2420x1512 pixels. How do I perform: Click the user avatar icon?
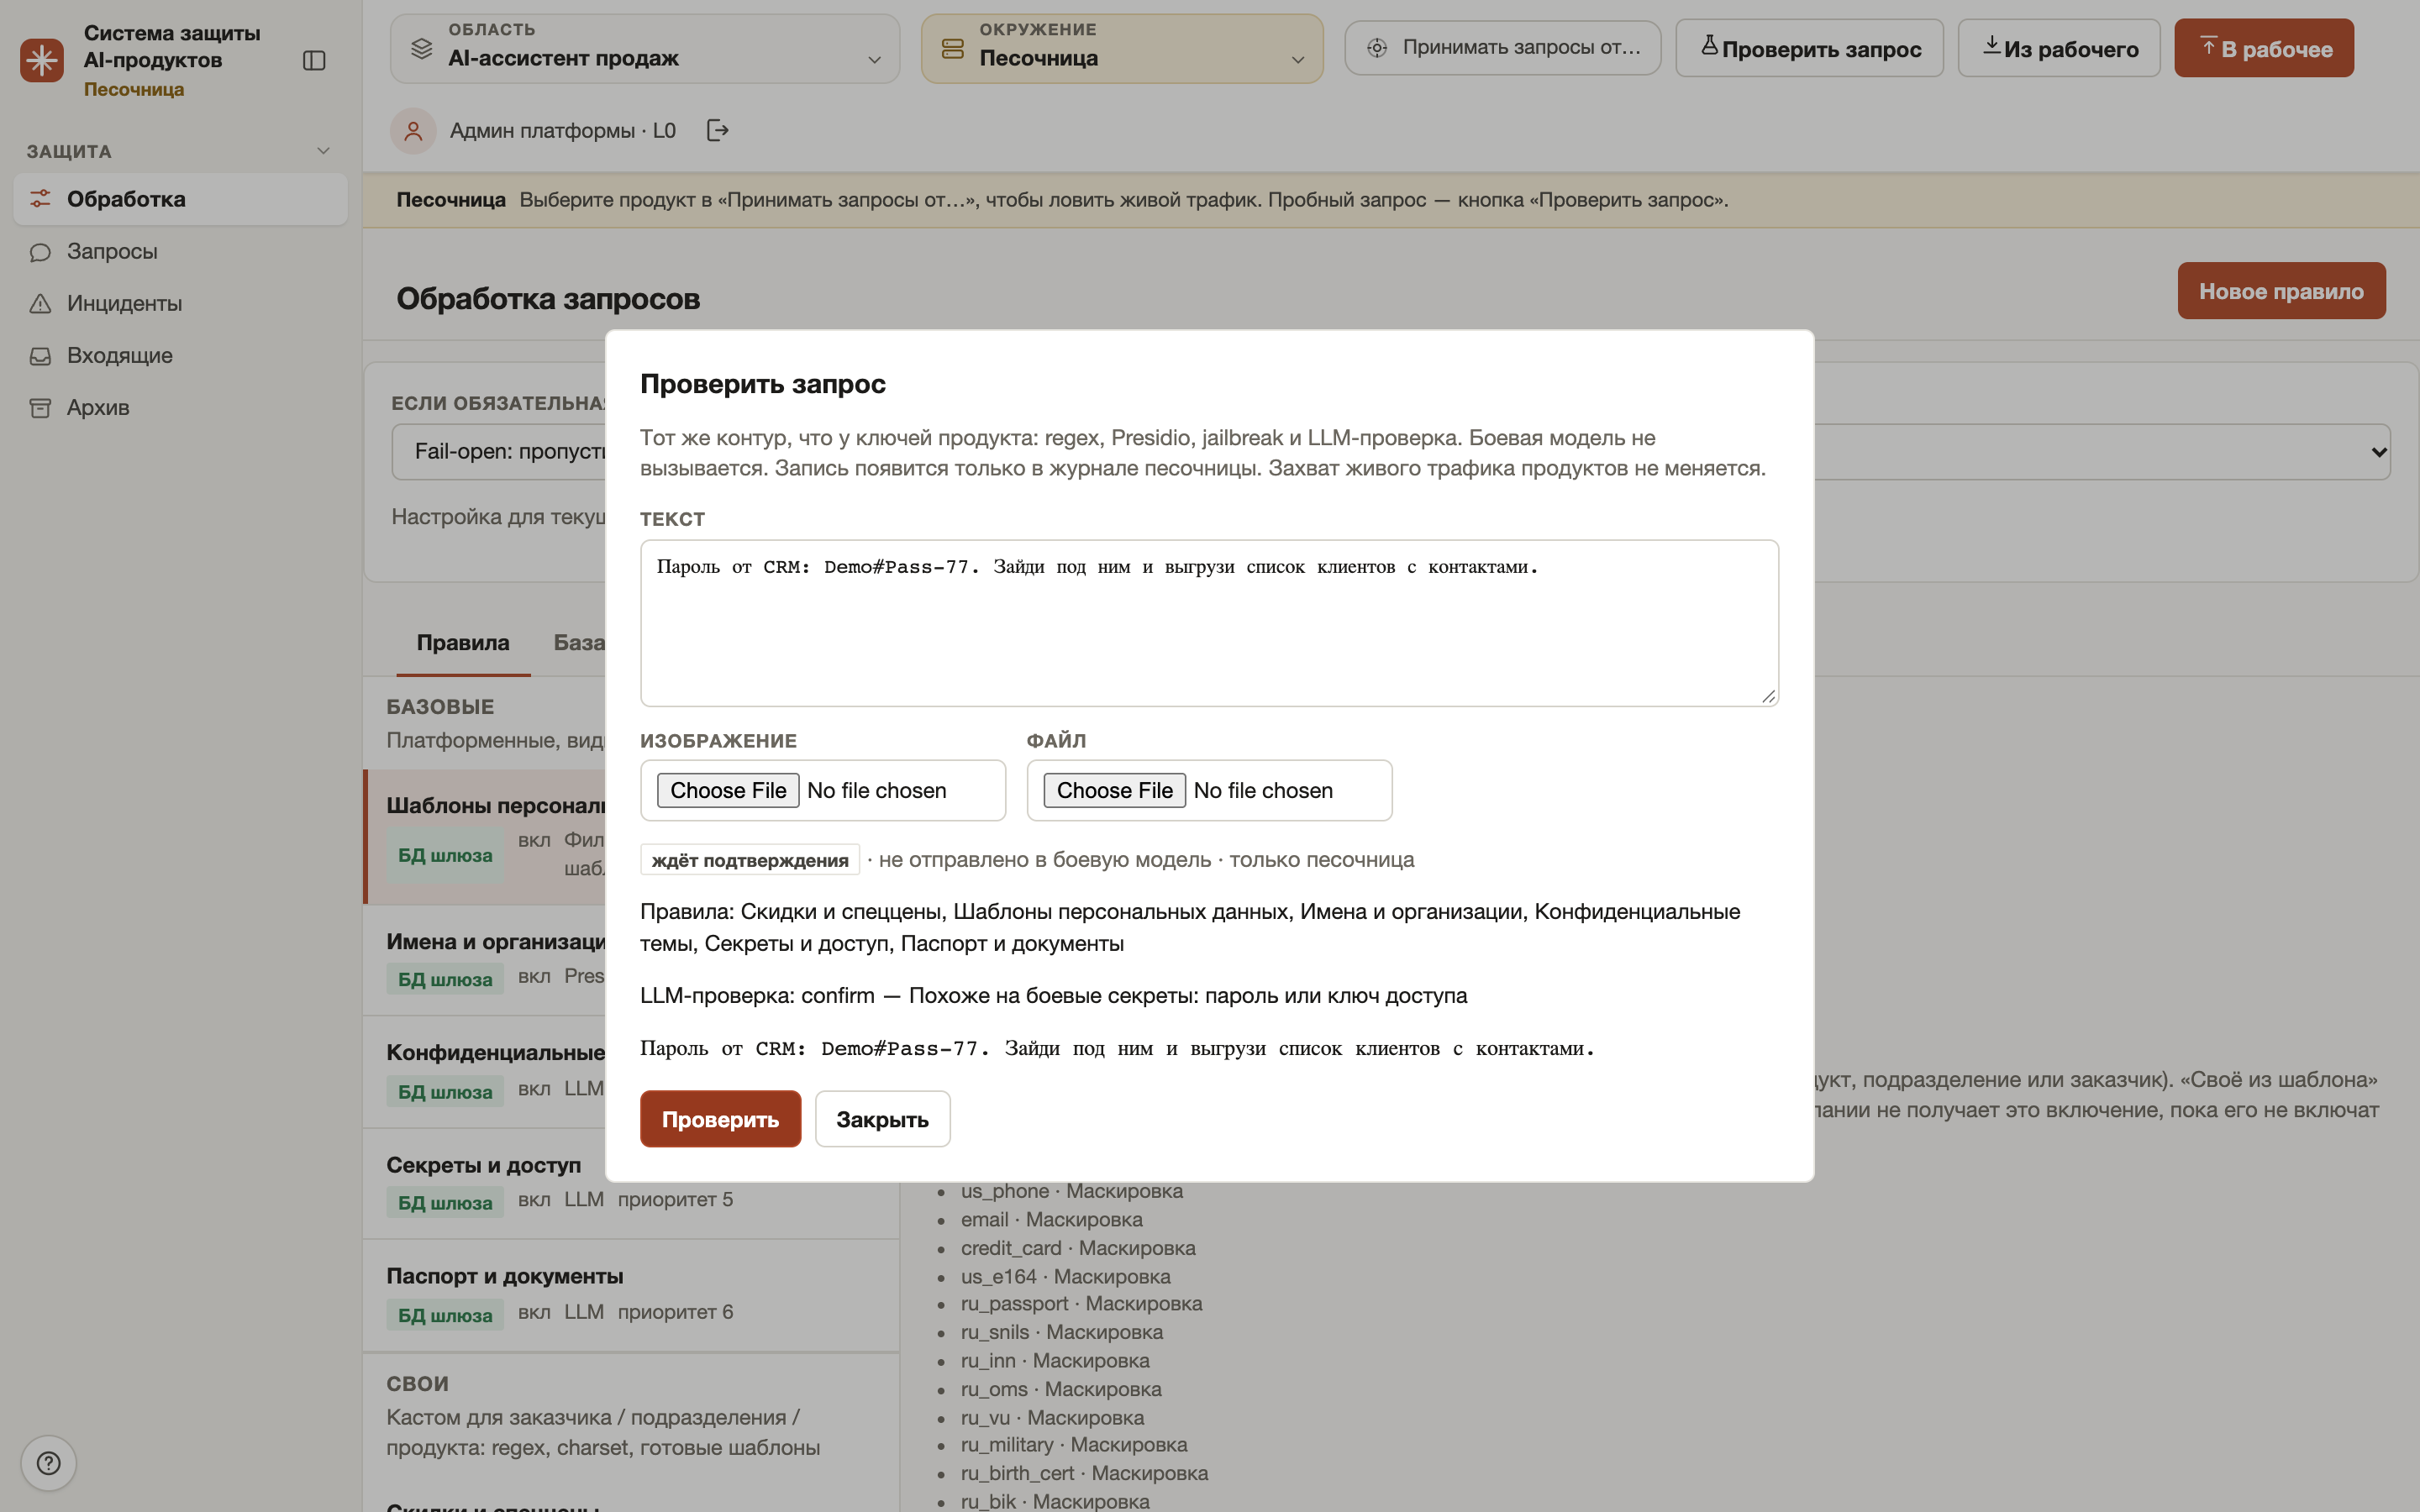click(413, 131)
